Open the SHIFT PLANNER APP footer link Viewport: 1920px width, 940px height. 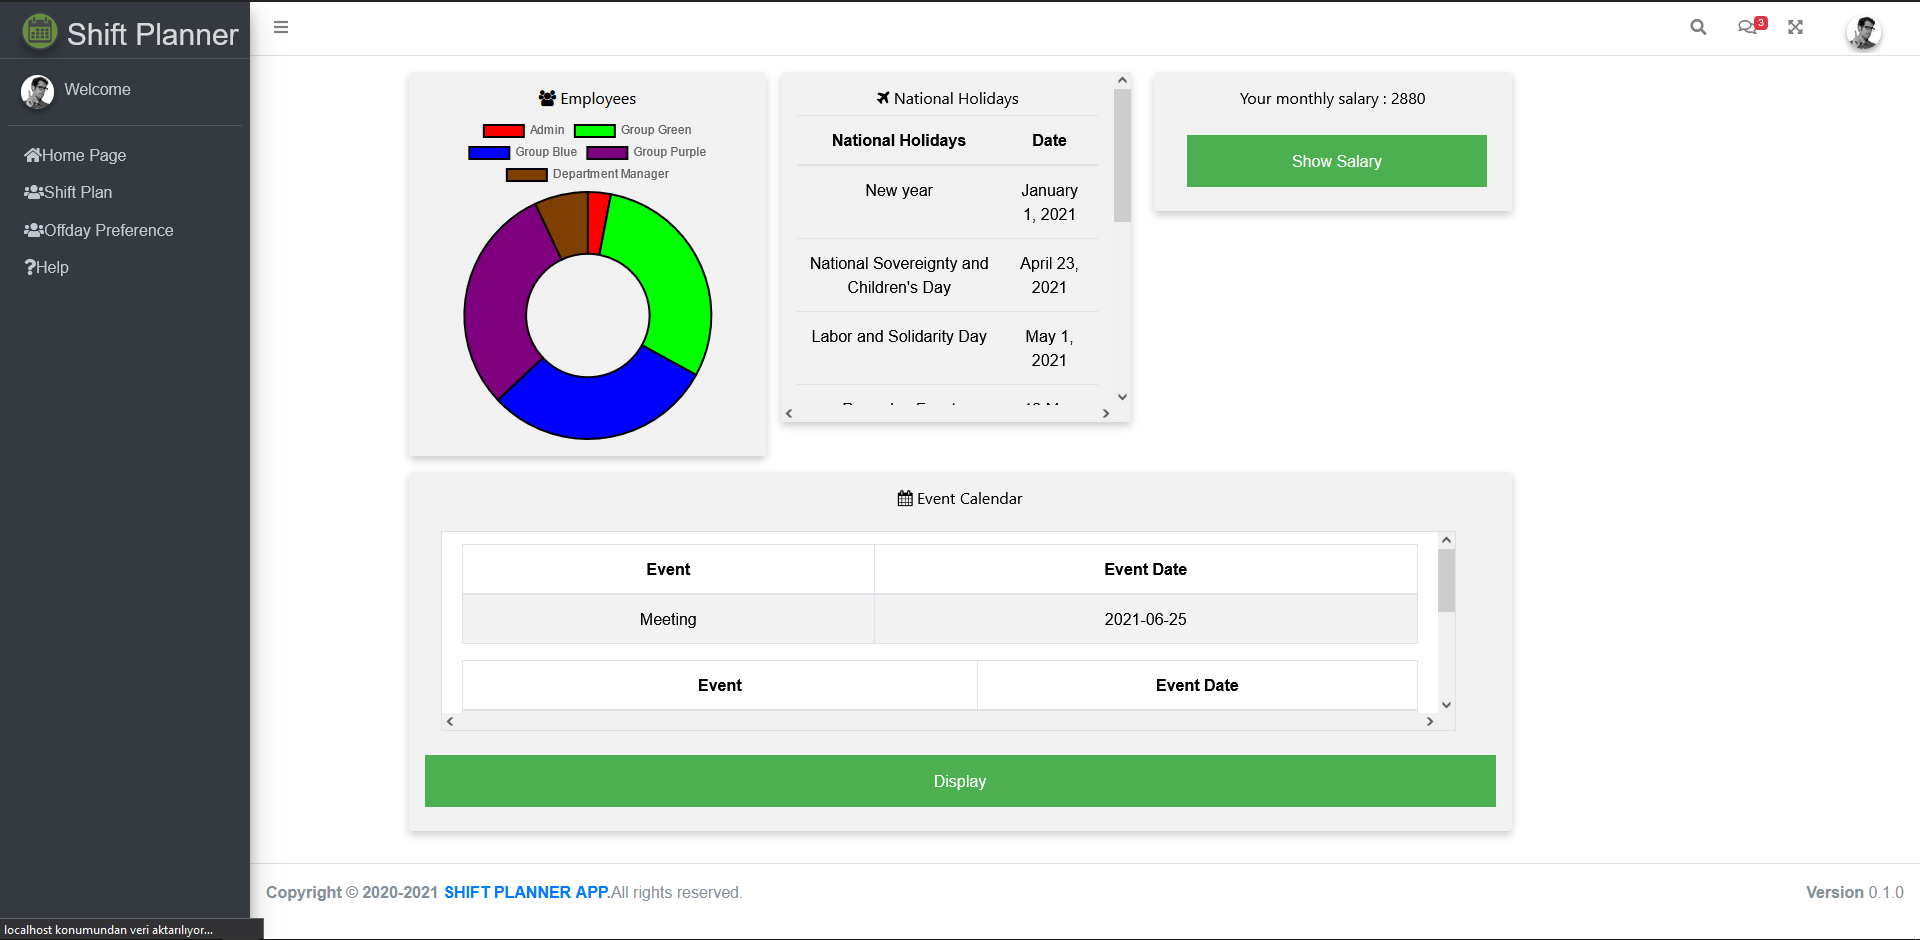click(x=525, y=892)
